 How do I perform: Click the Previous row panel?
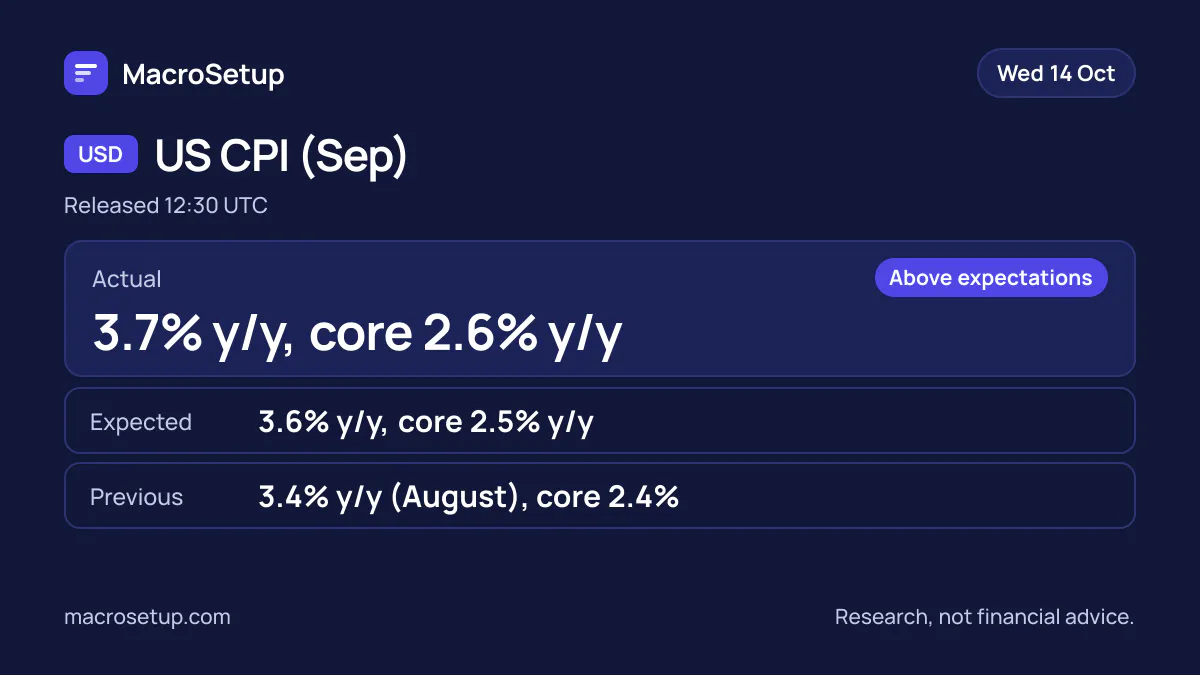pos(600,495)
